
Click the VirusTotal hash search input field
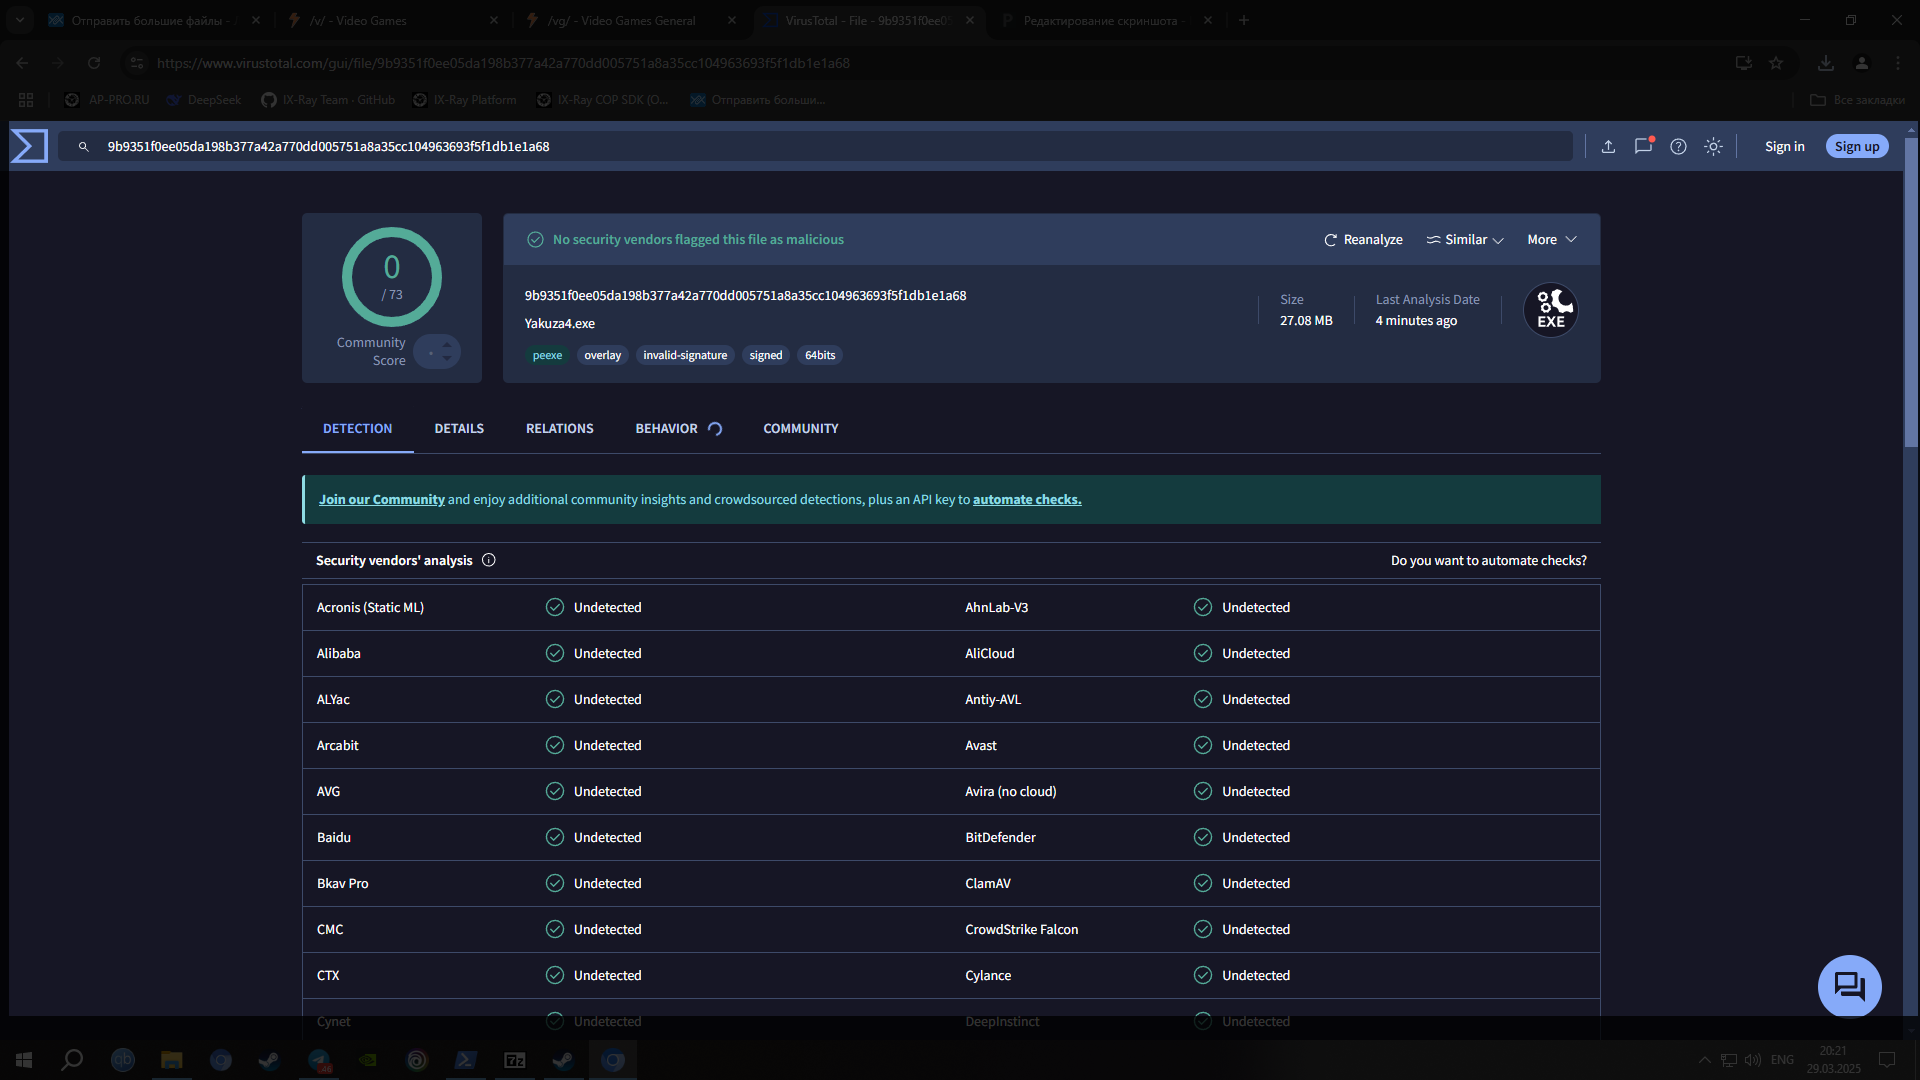click(815, 146)
